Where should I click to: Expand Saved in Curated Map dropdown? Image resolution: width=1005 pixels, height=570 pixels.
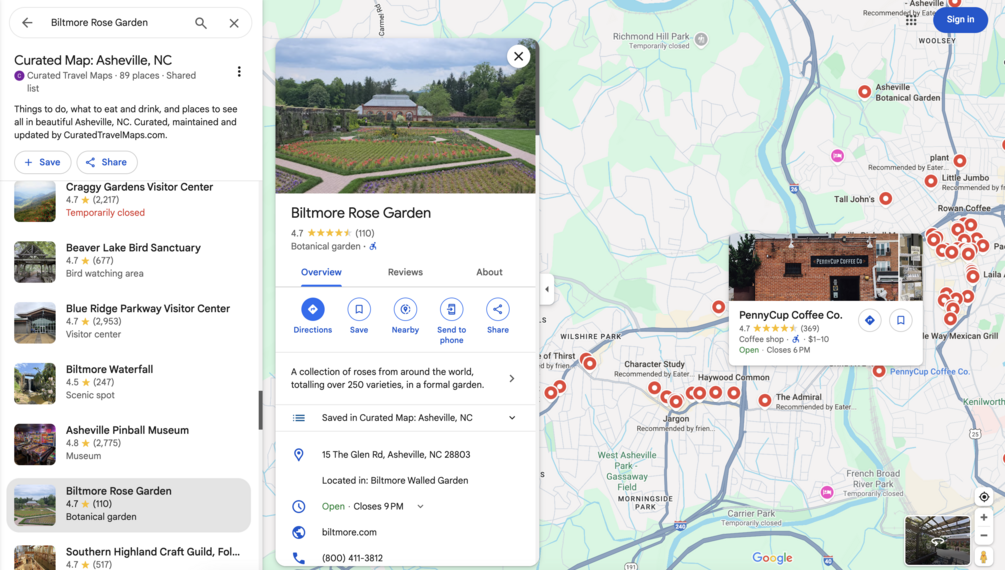pos(512,418)
